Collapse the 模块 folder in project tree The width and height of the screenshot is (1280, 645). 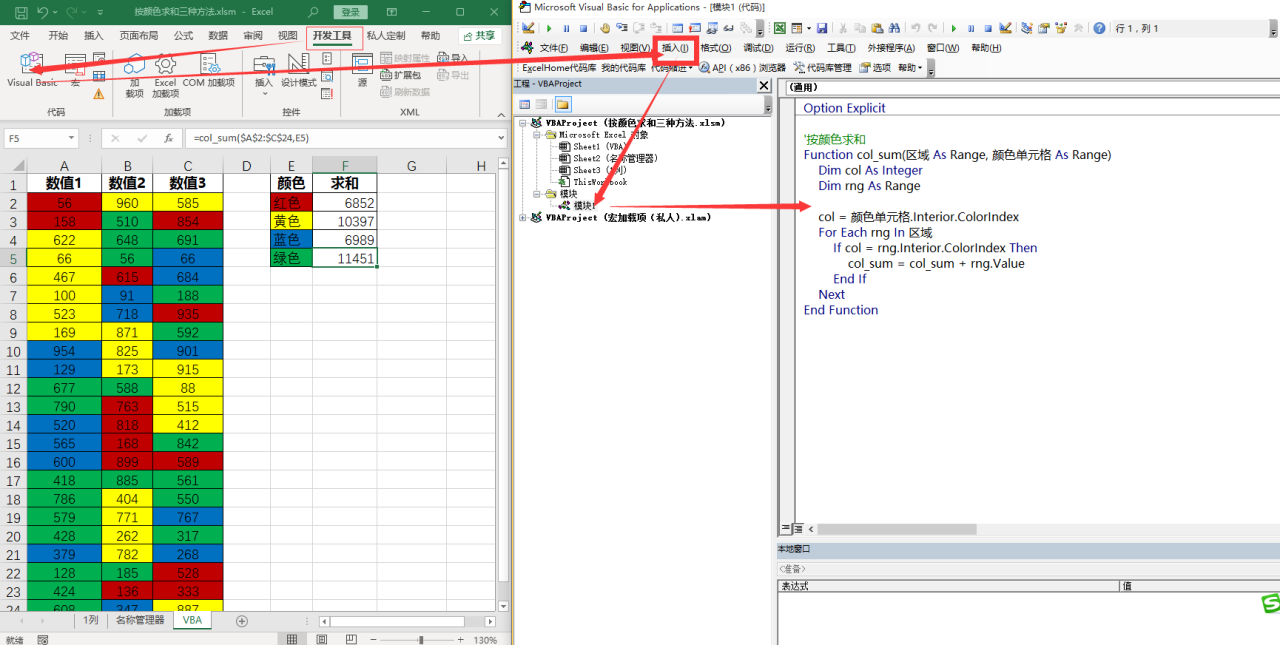(x=537, y=194)
